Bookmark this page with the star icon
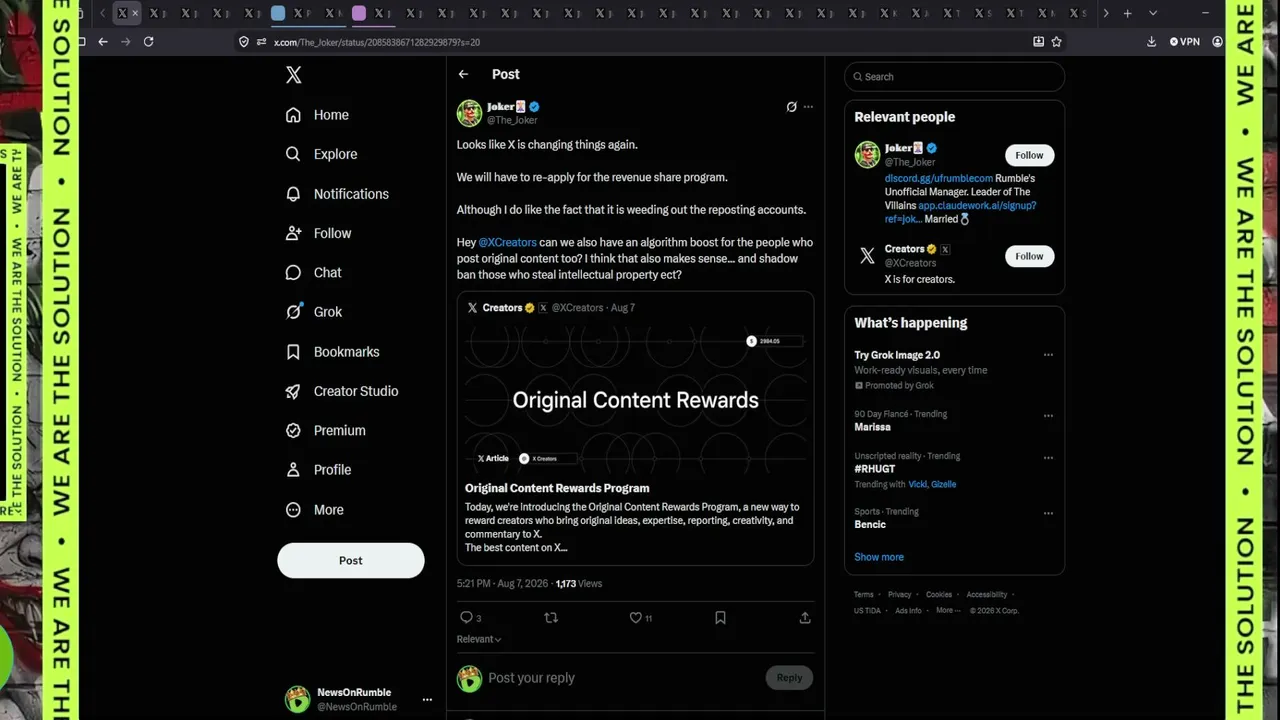 1056,42
